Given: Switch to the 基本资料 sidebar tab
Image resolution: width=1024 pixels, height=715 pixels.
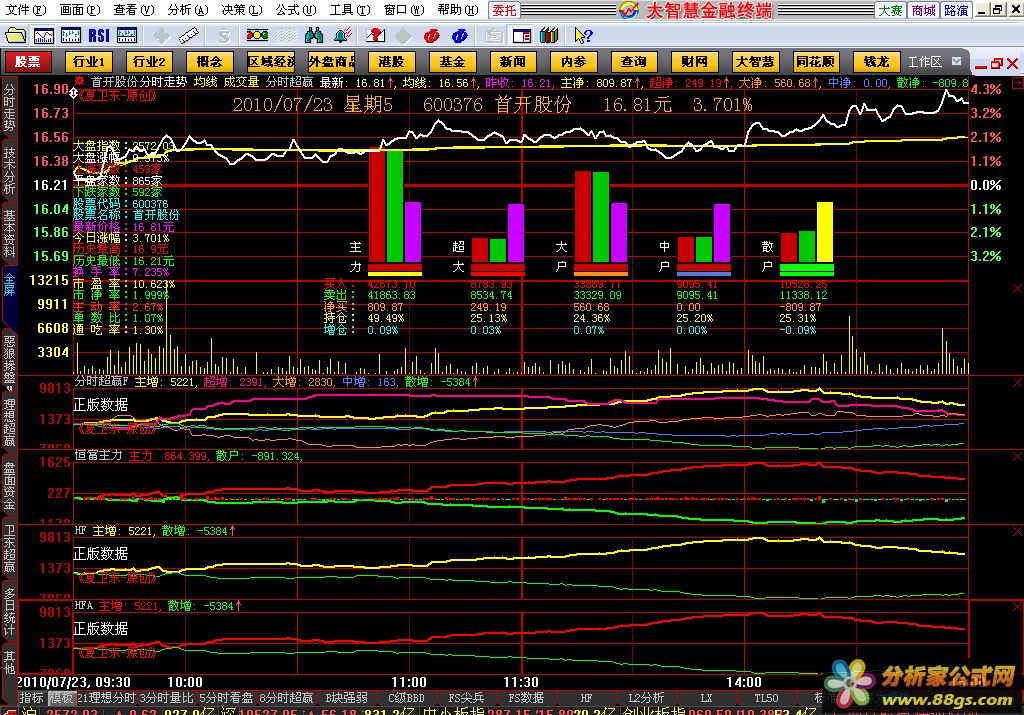Looking at the screenshot, I should point(9,233).
